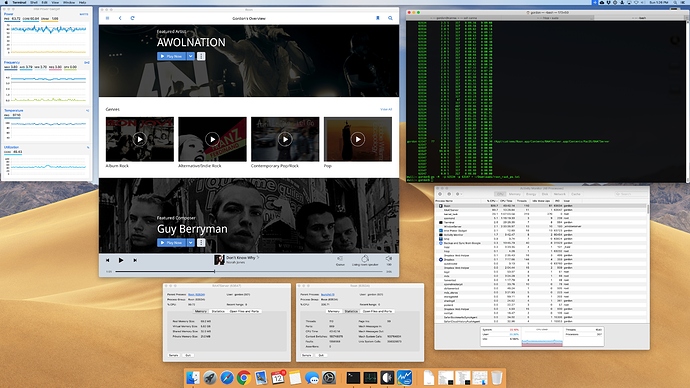
Task: Click the stop process icon in Activity Monitor
Action: pos(440,194)
